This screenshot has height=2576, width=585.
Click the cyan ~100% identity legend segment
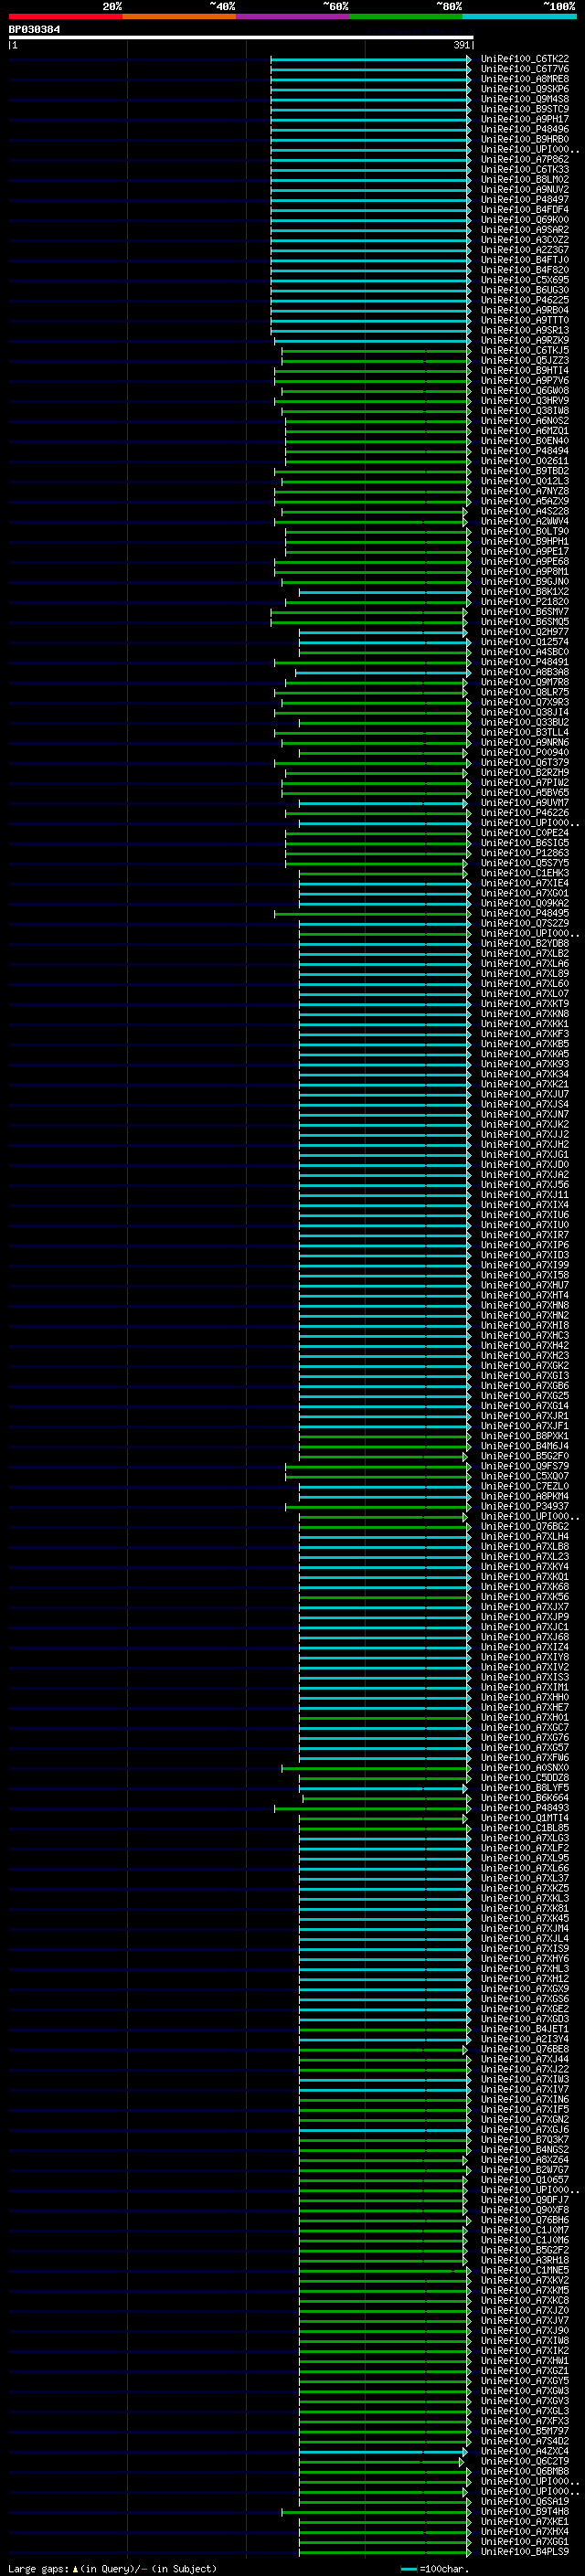click(520, 16)
